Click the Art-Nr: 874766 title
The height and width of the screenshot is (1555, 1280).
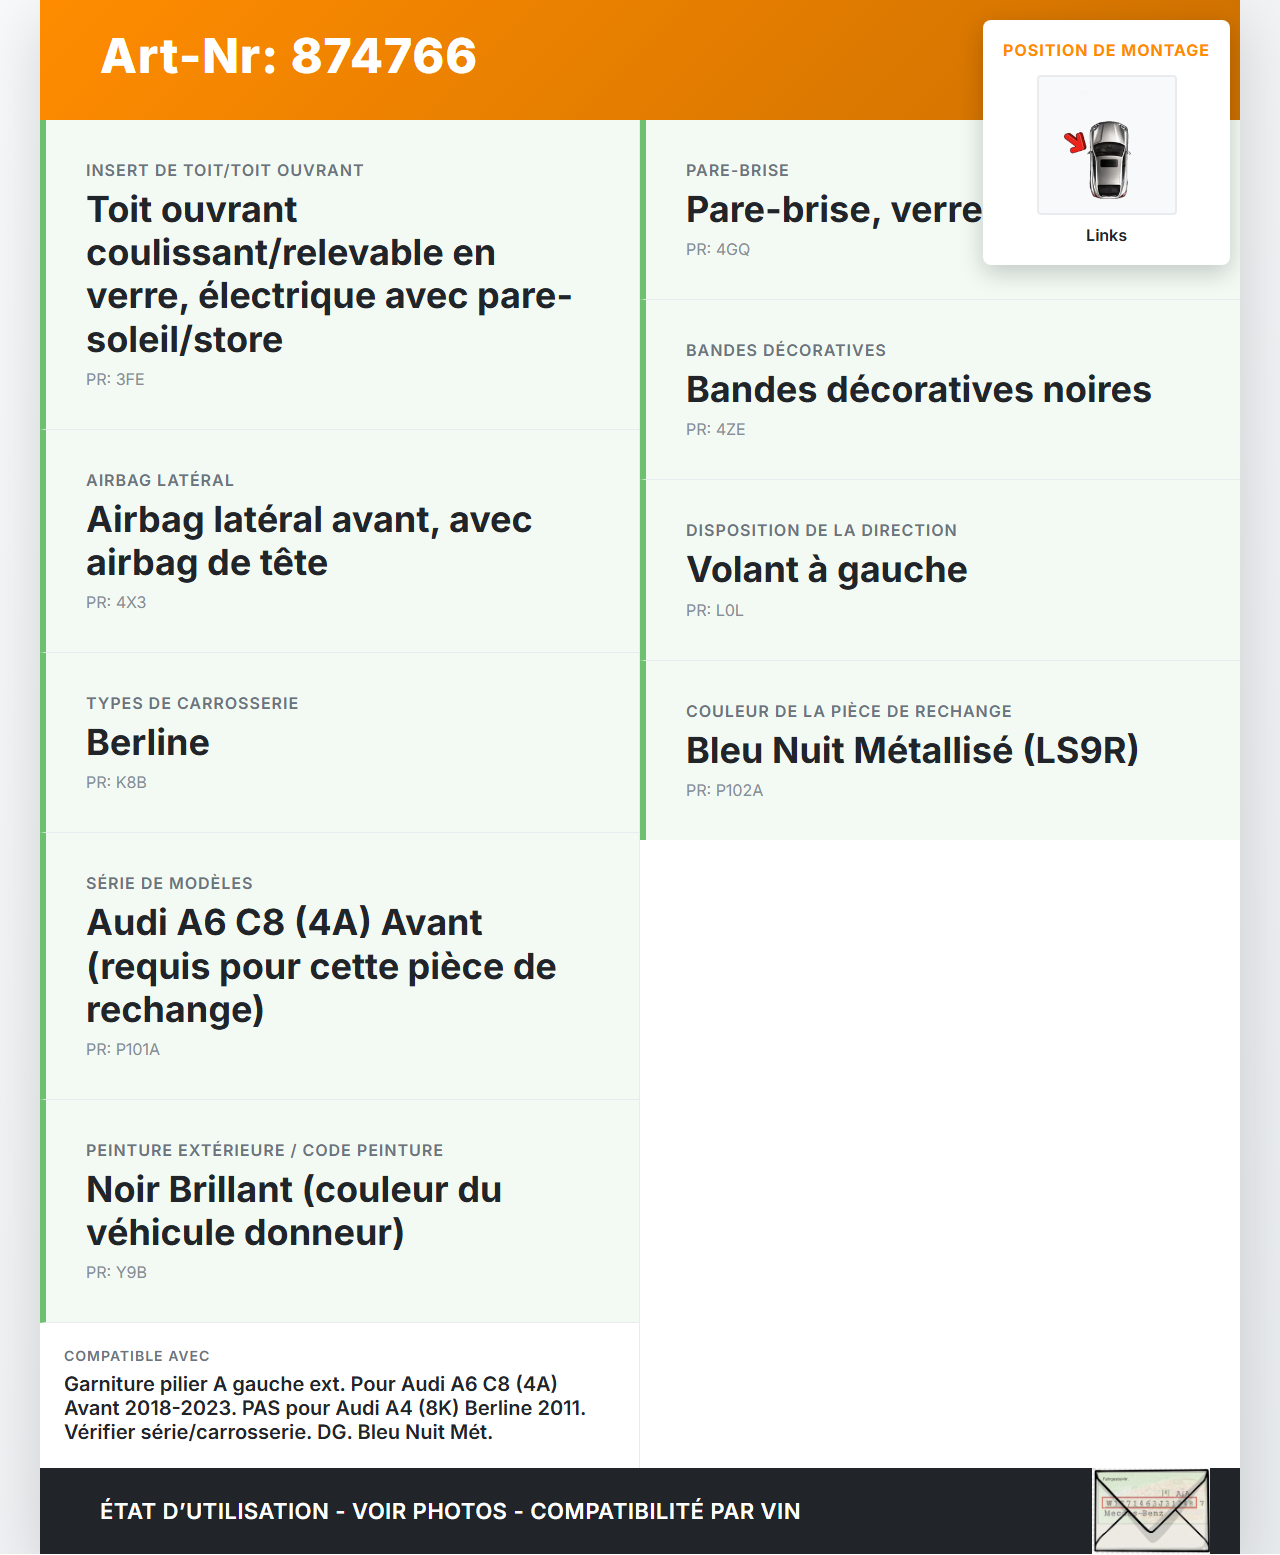click(288, 56)
